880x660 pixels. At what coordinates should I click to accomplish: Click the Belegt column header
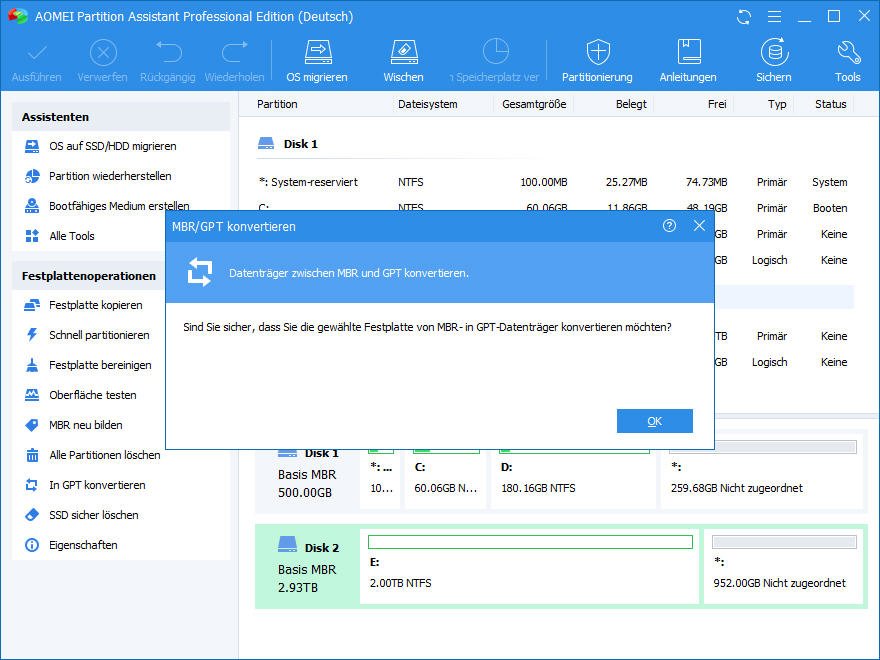pyautogui.click(x=631, y=104)
